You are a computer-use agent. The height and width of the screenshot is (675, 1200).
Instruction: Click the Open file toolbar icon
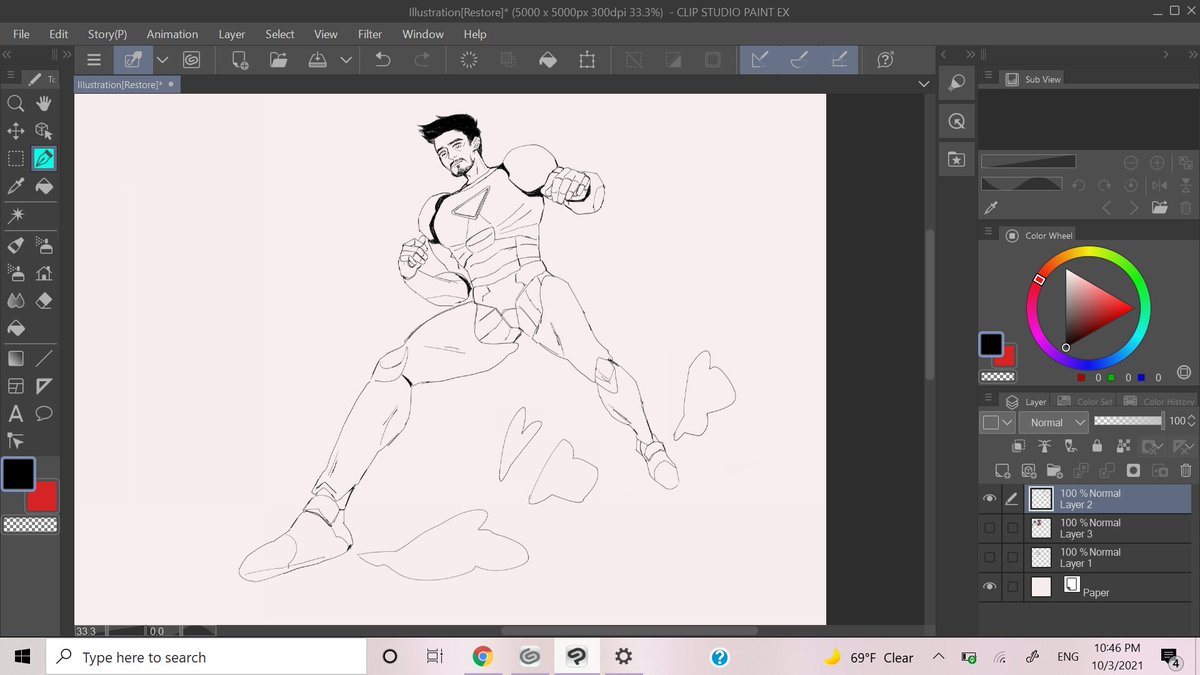[279, 60]
